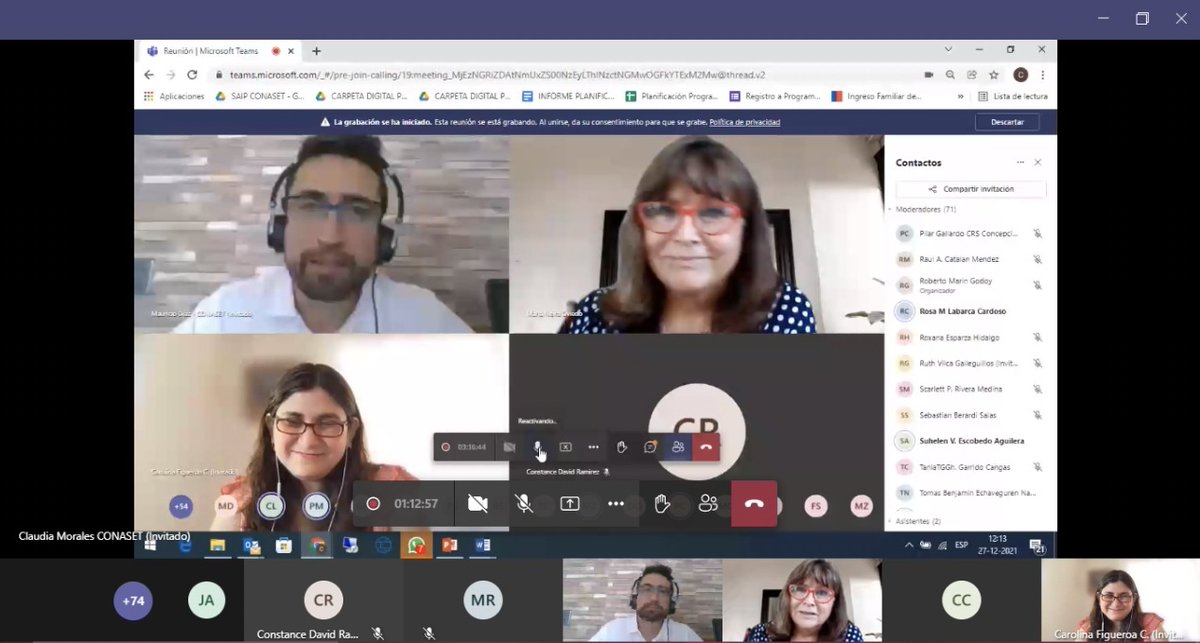Open Ingreso Familiar de... bookmark

(x=877, y=96)
